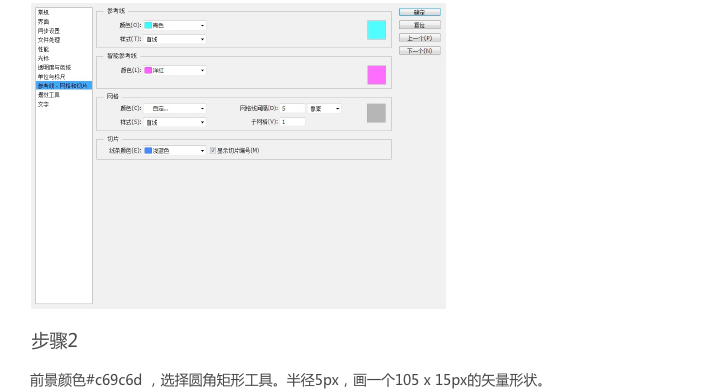720x392 pixels.
Task: Click the gray grid color swatch
Action: tap(377, 113)
